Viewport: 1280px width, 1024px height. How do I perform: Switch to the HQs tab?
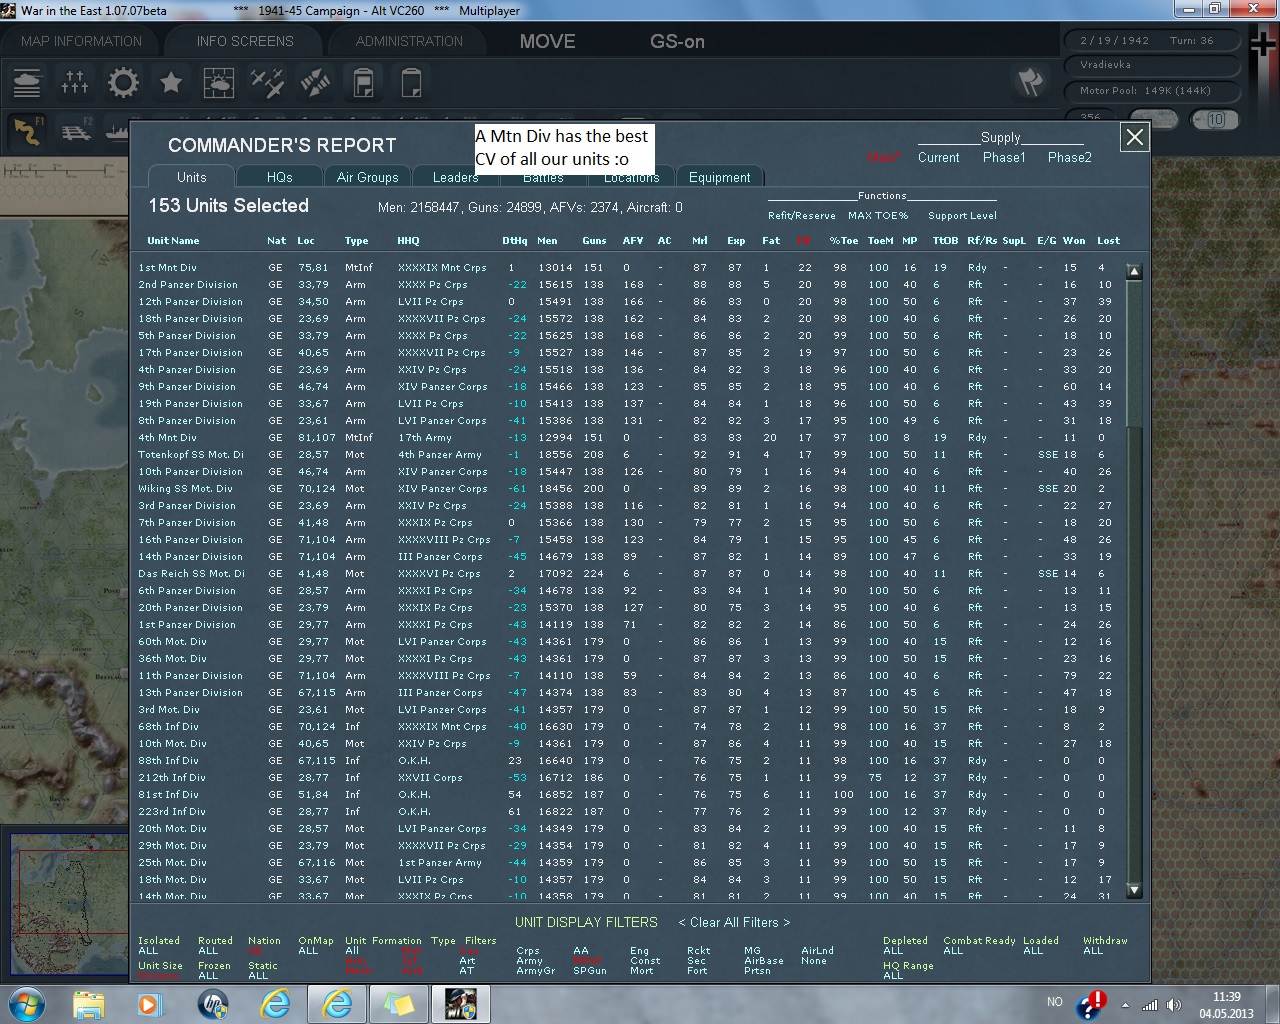point(280,177)
